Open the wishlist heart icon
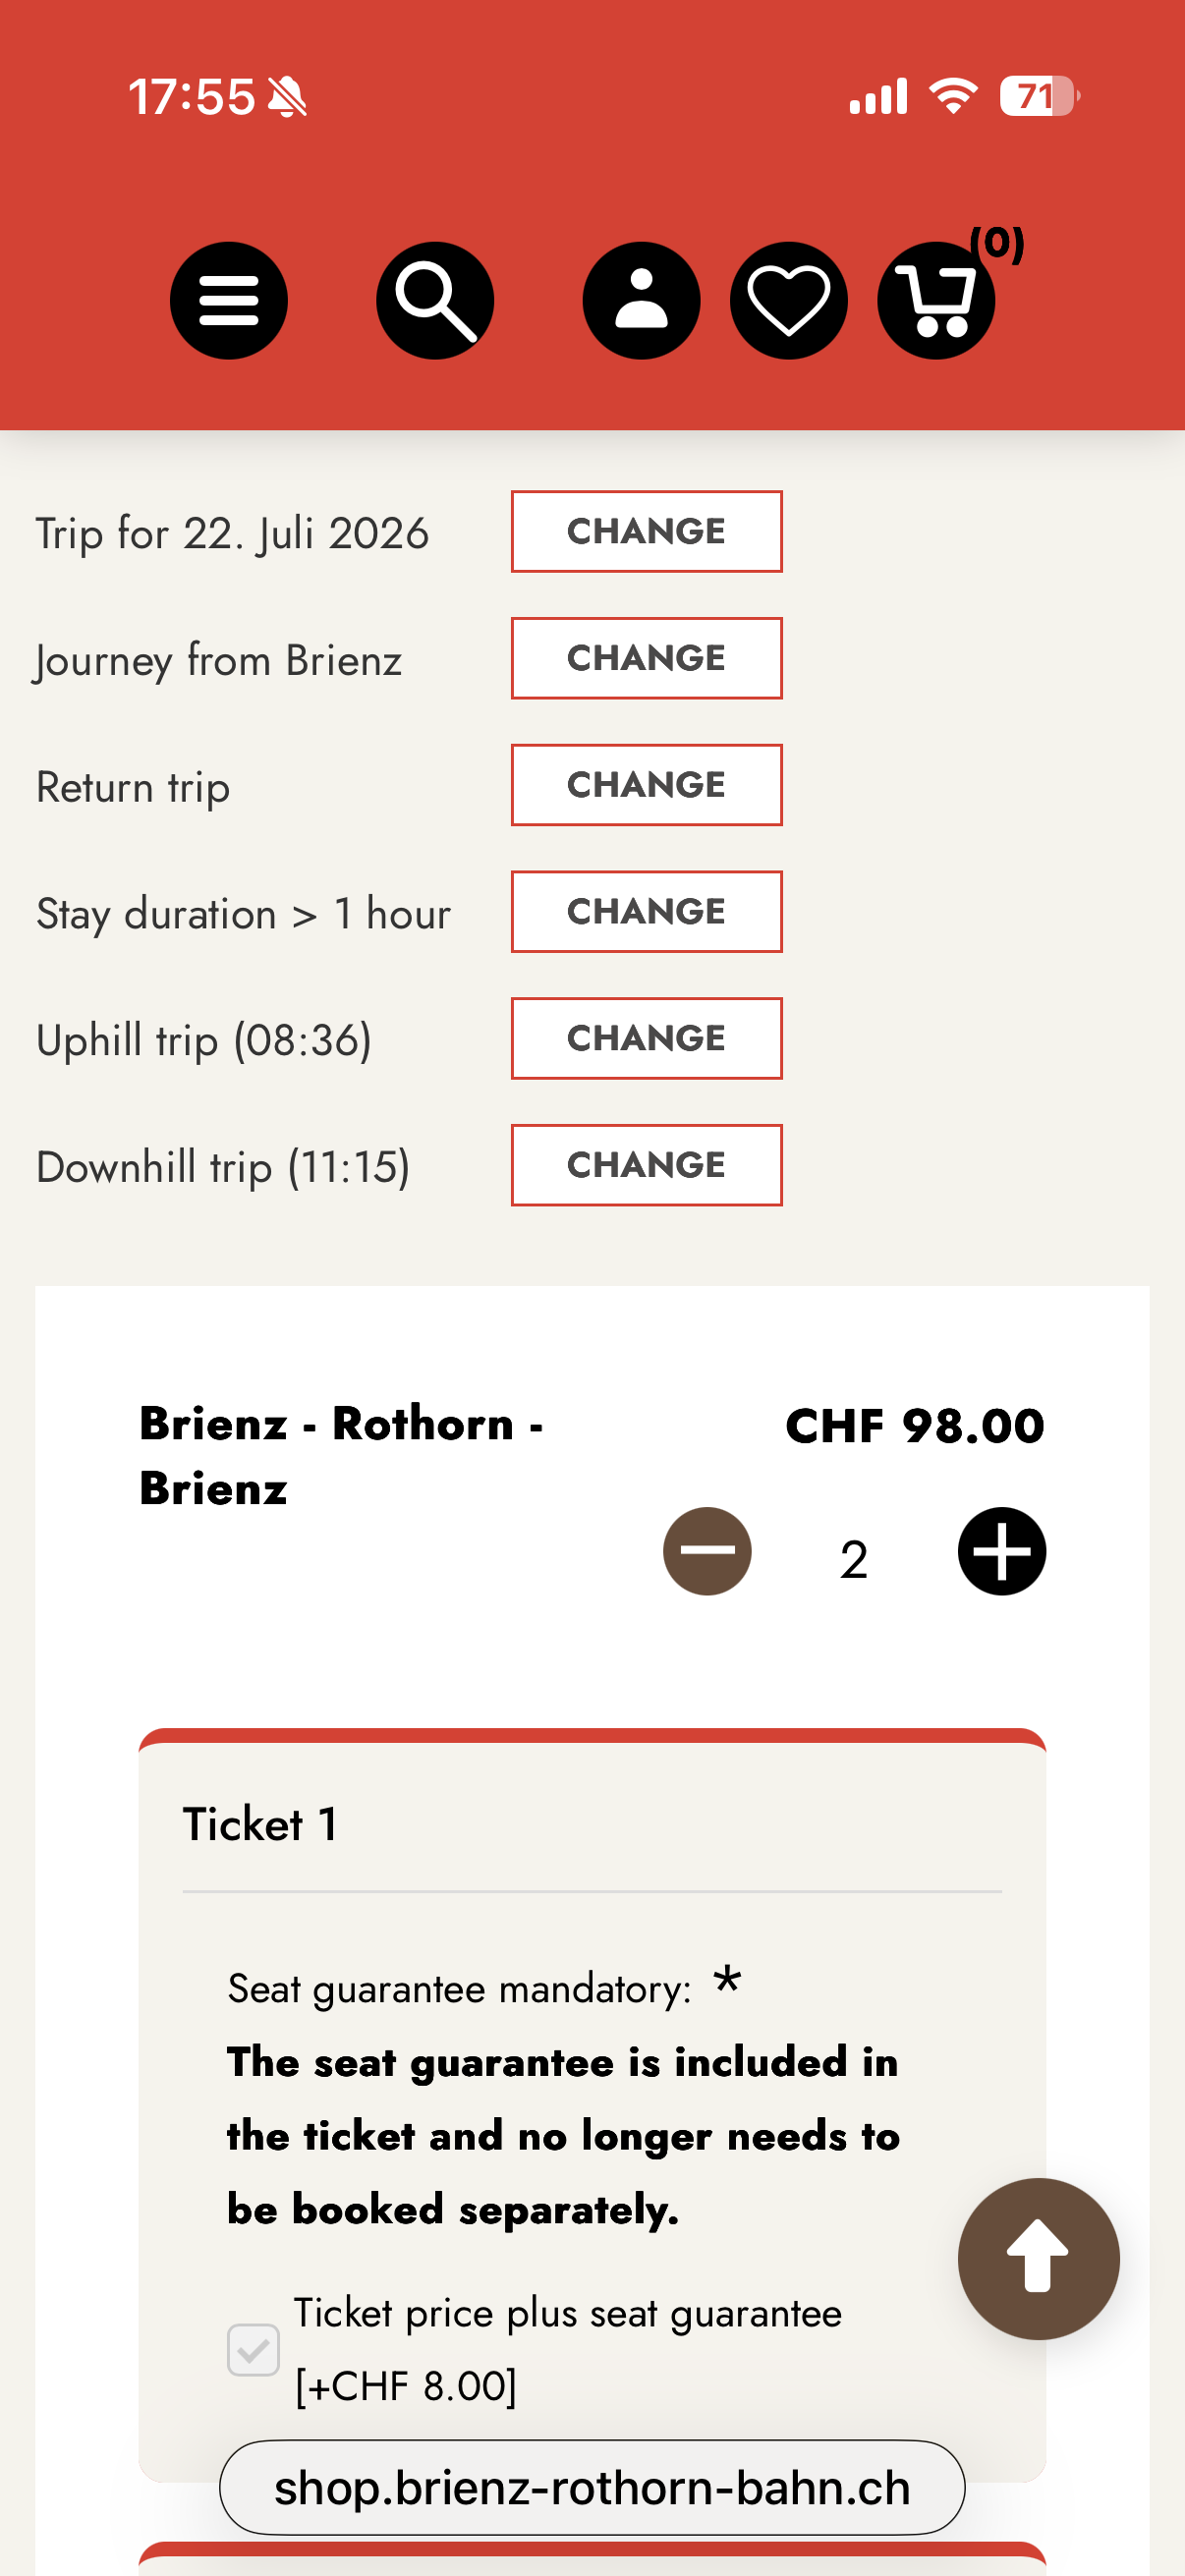Screen dimensions: 1185x2576 (788, 301)
